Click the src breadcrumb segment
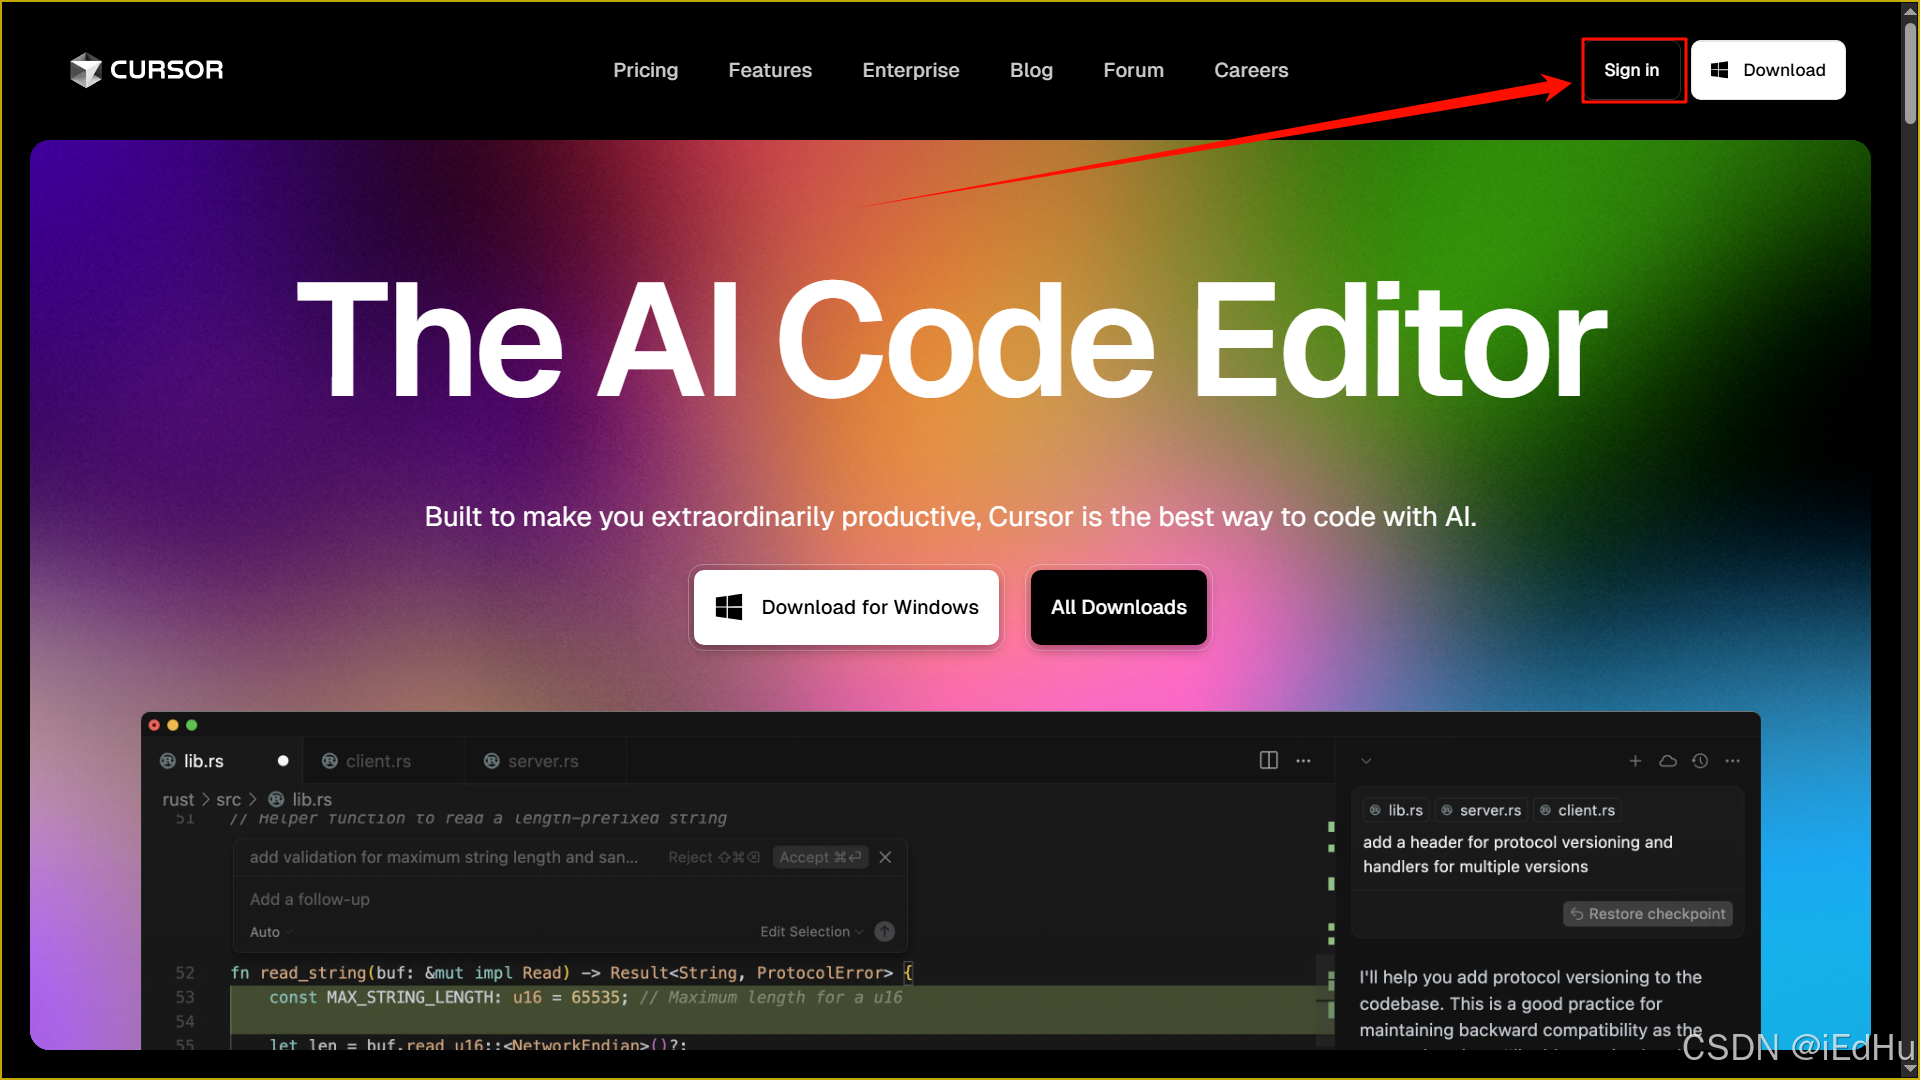1920x1080 pixels. pos(229,800)
